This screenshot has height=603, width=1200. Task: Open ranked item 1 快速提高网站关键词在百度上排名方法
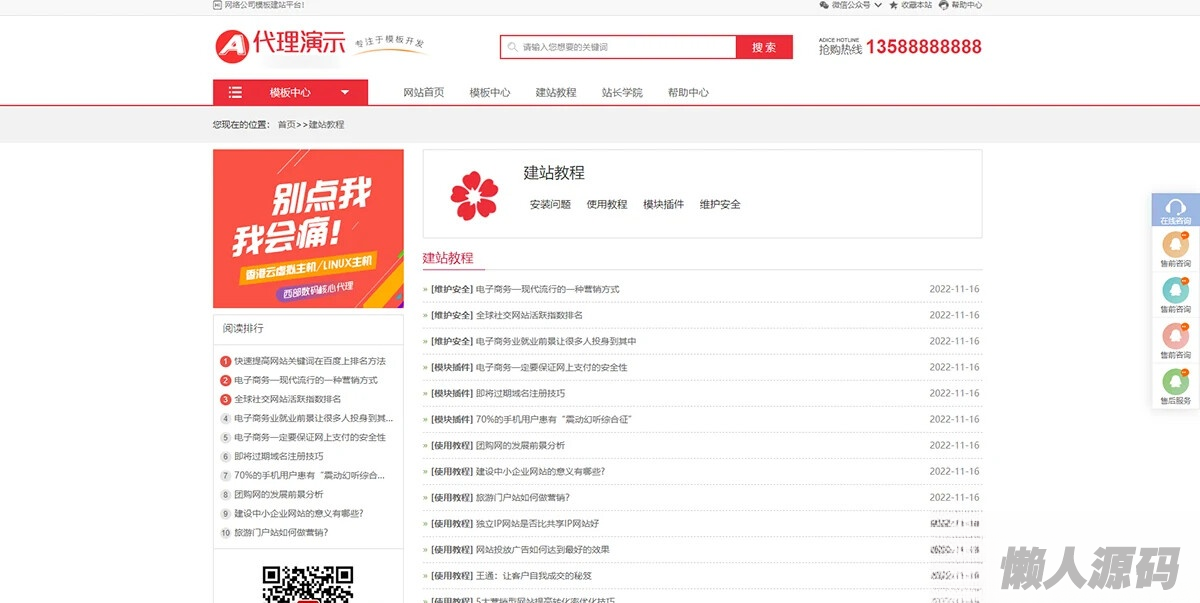[310, 361]
